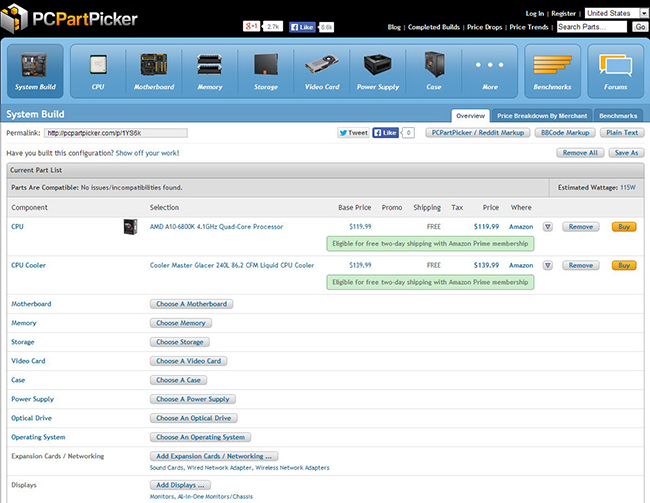Click the Register link

click(563, 13)
